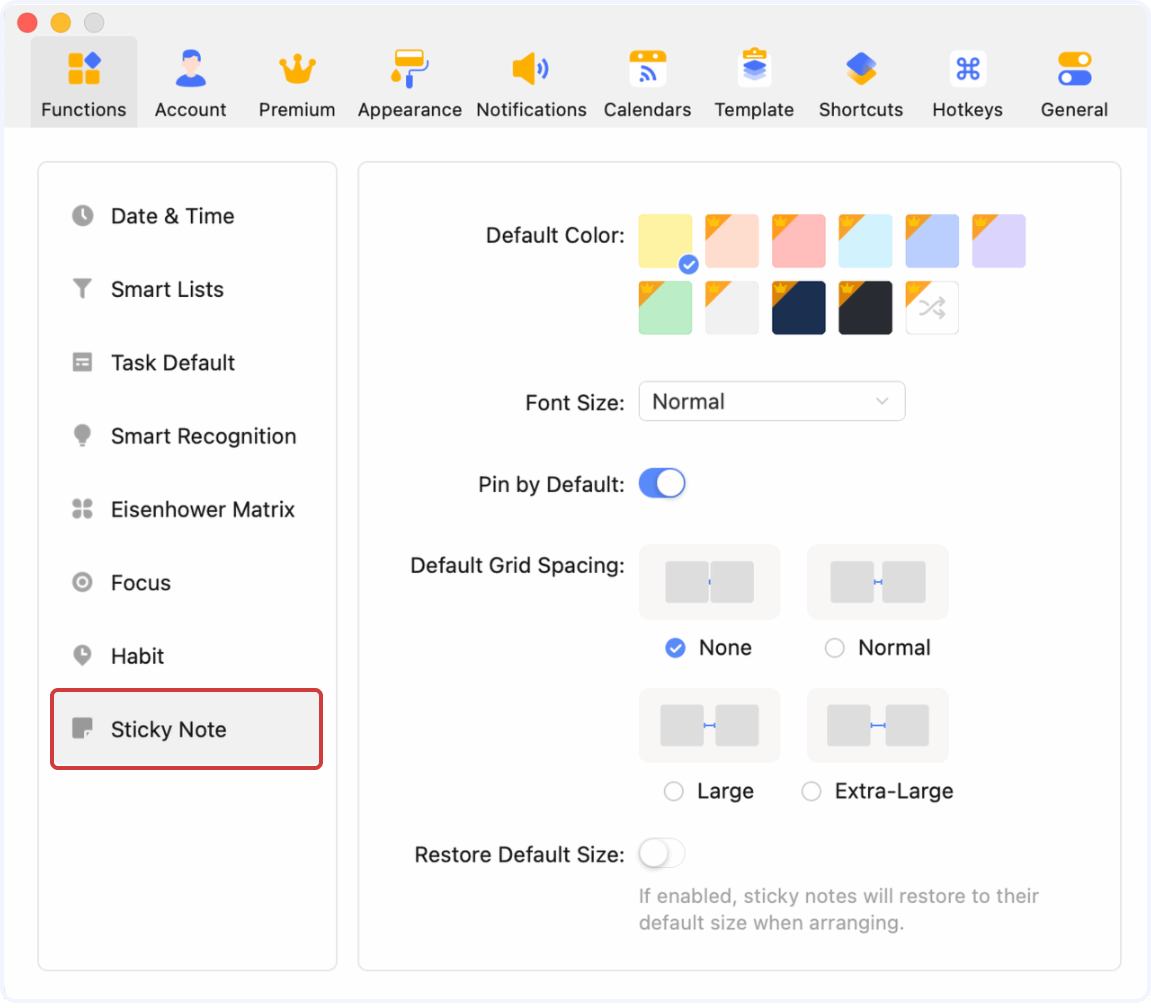
Task: Open the Habit clock icon
Action: pos(82,656)
